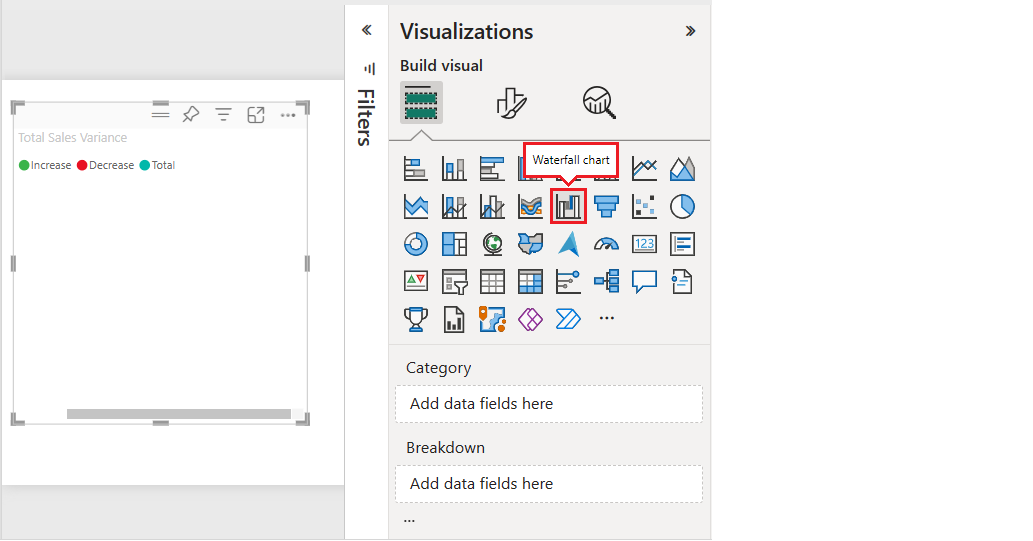The width and height of the screenshot is (1033, 541).
Task: Open the Analytics tab
Action: click(598, 102)
